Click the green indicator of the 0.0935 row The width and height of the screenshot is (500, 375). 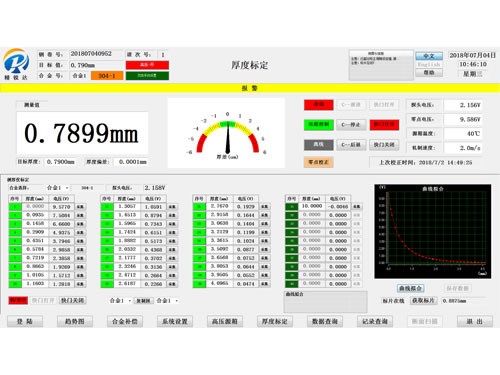tap(15, 215)
